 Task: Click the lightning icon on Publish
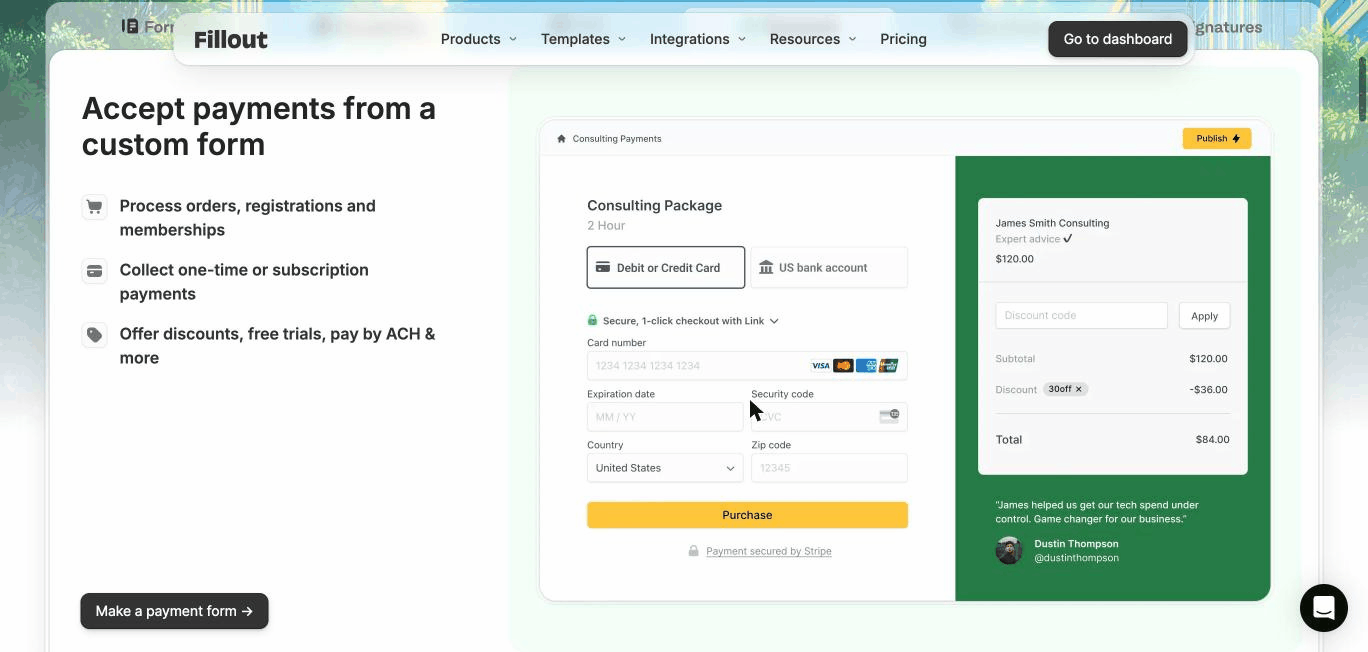tap(1236, 139)
